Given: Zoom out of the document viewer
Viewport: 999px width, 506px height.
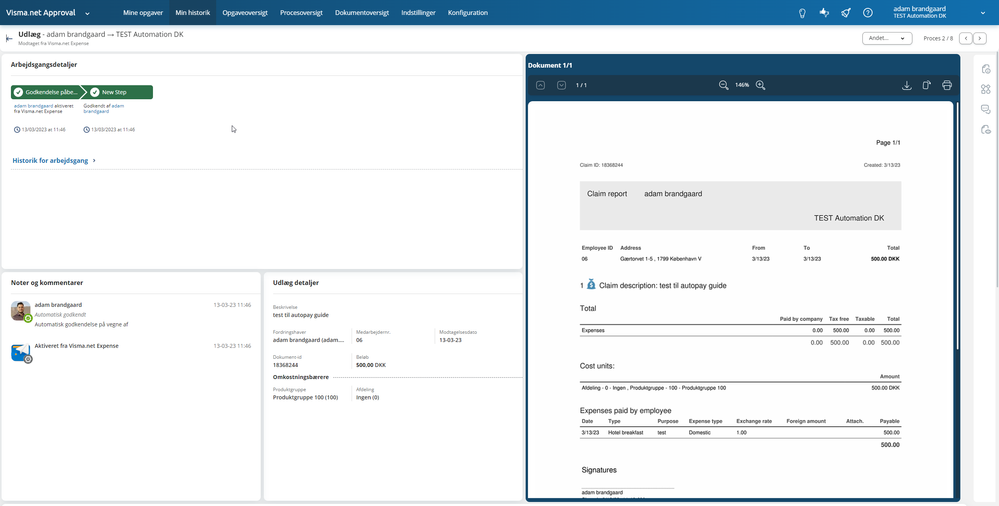Looking at the screenshot, I should (723, 85).
